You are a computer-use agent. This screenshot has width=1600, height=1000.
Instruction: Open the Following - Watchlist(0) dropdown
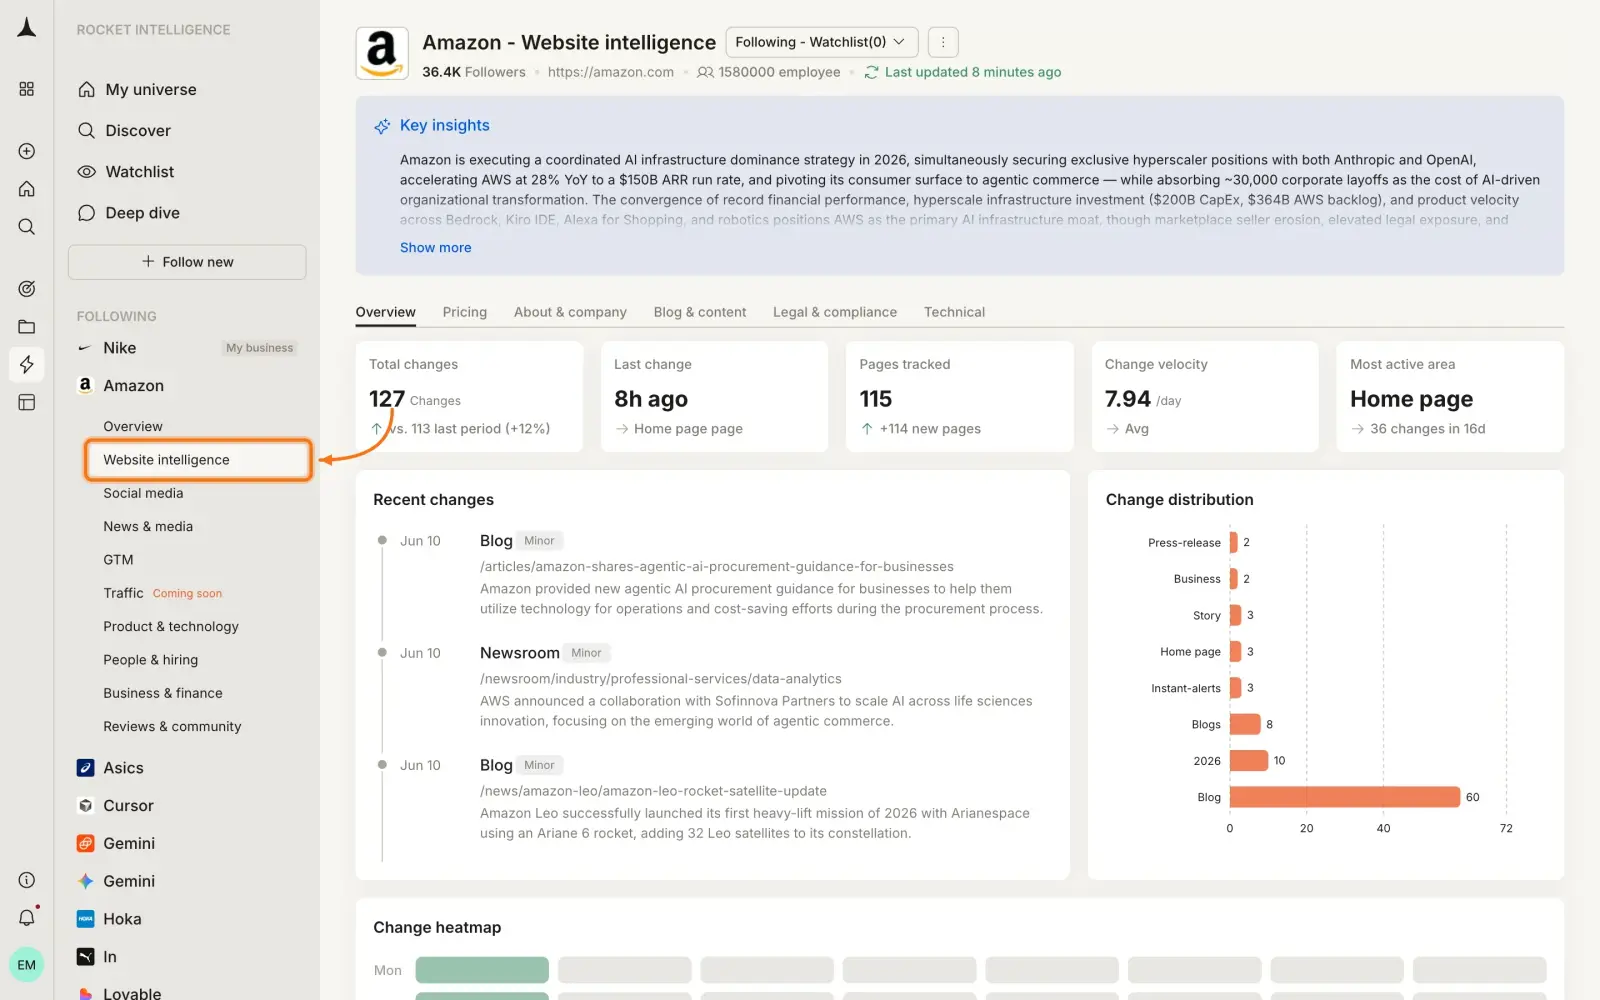click(821, 42)
